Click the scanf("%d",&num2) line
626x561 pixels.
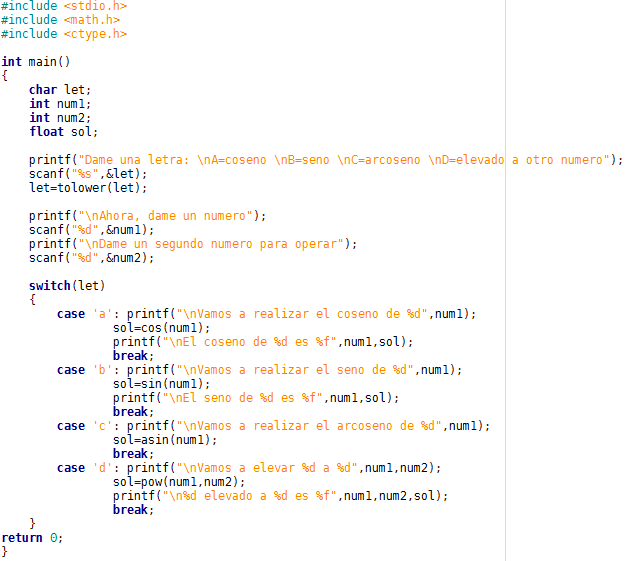coord(91,258)
